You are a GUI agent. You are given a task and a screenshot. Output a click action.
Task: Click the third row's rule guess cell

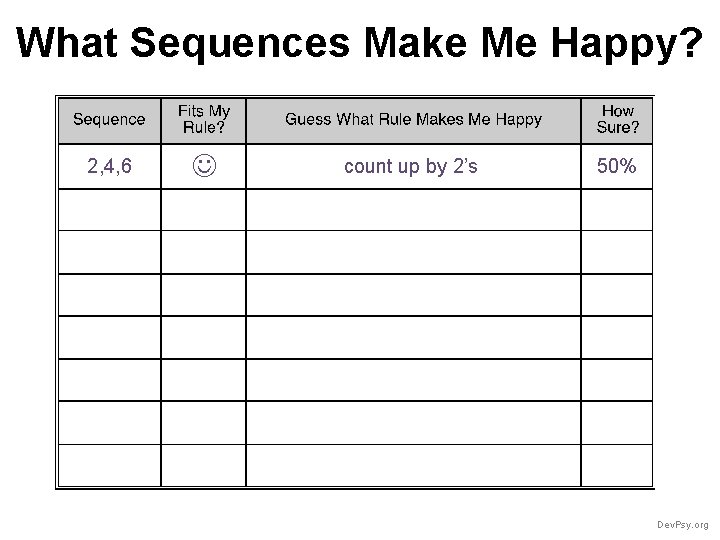click(x=413, y=253)
